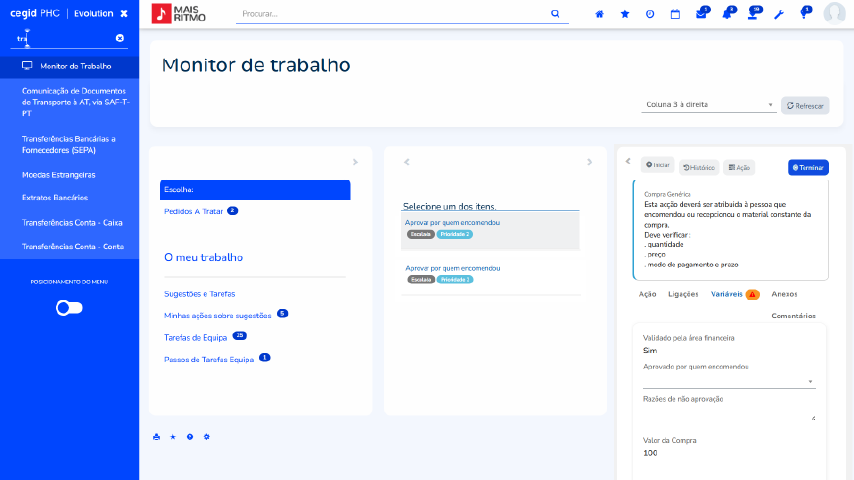Switch to the Anexos tab
Screen dimensions: 854x480
pos(784,294)
